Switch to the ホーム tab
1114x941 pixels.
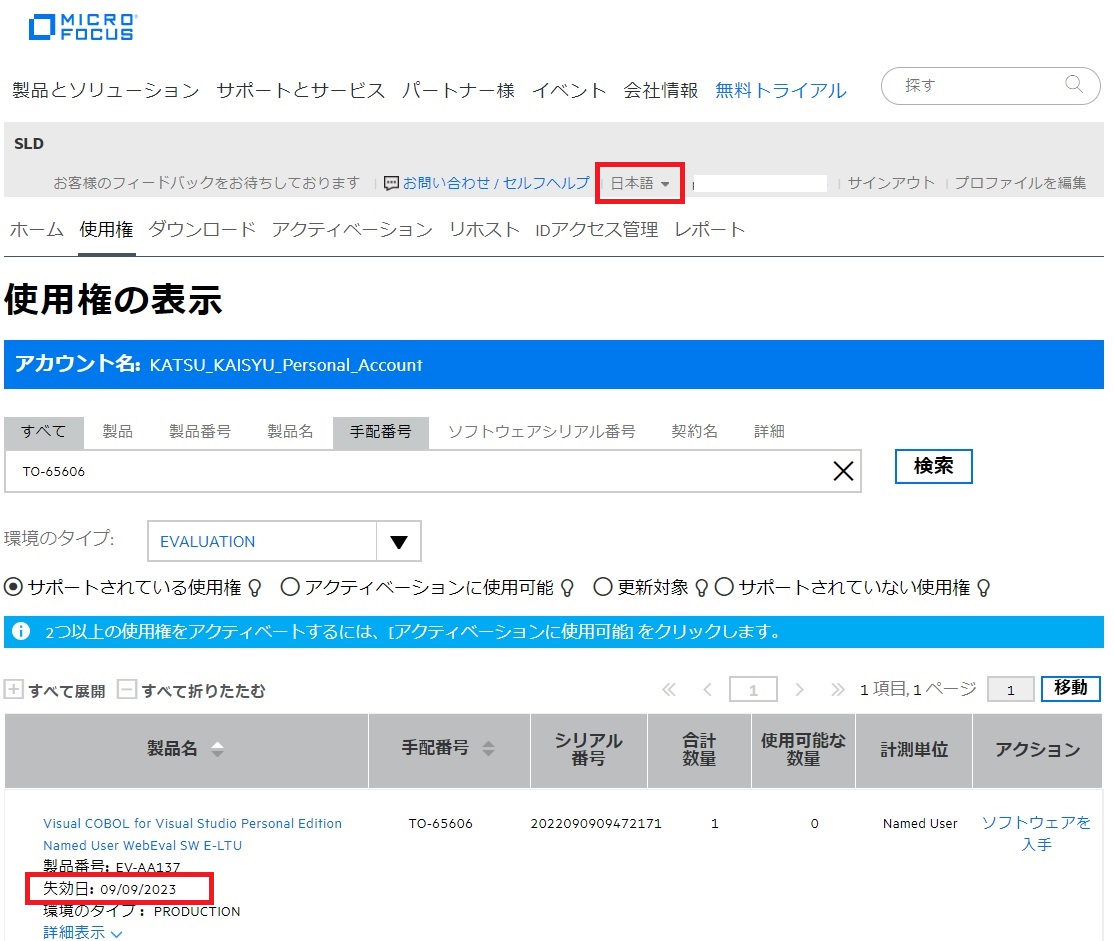pyautogui.click(x=37, y=230)
